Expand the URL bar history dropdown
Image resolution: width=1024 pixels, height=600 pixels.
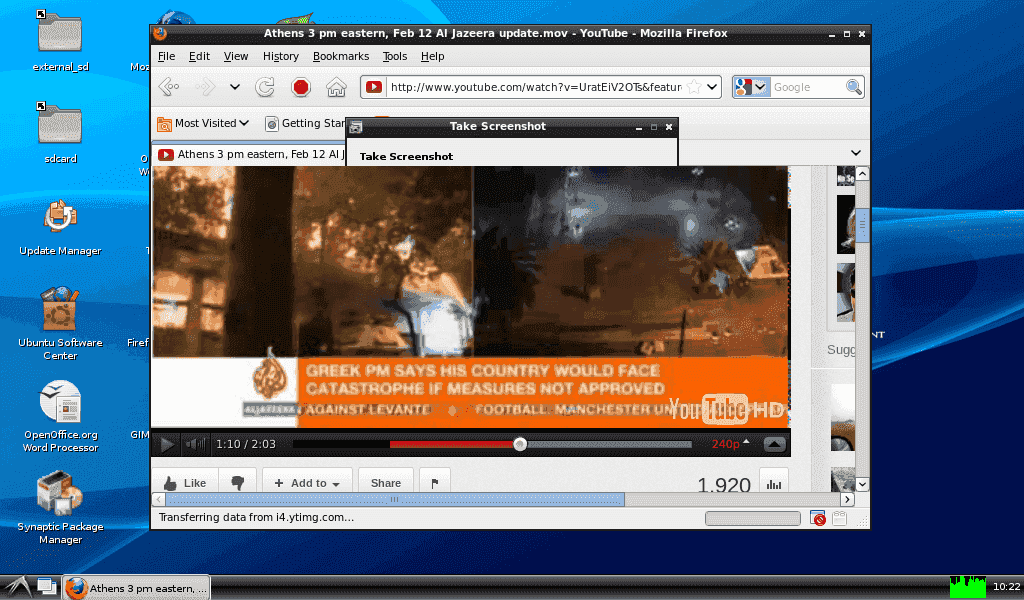[x=712, y=87]
